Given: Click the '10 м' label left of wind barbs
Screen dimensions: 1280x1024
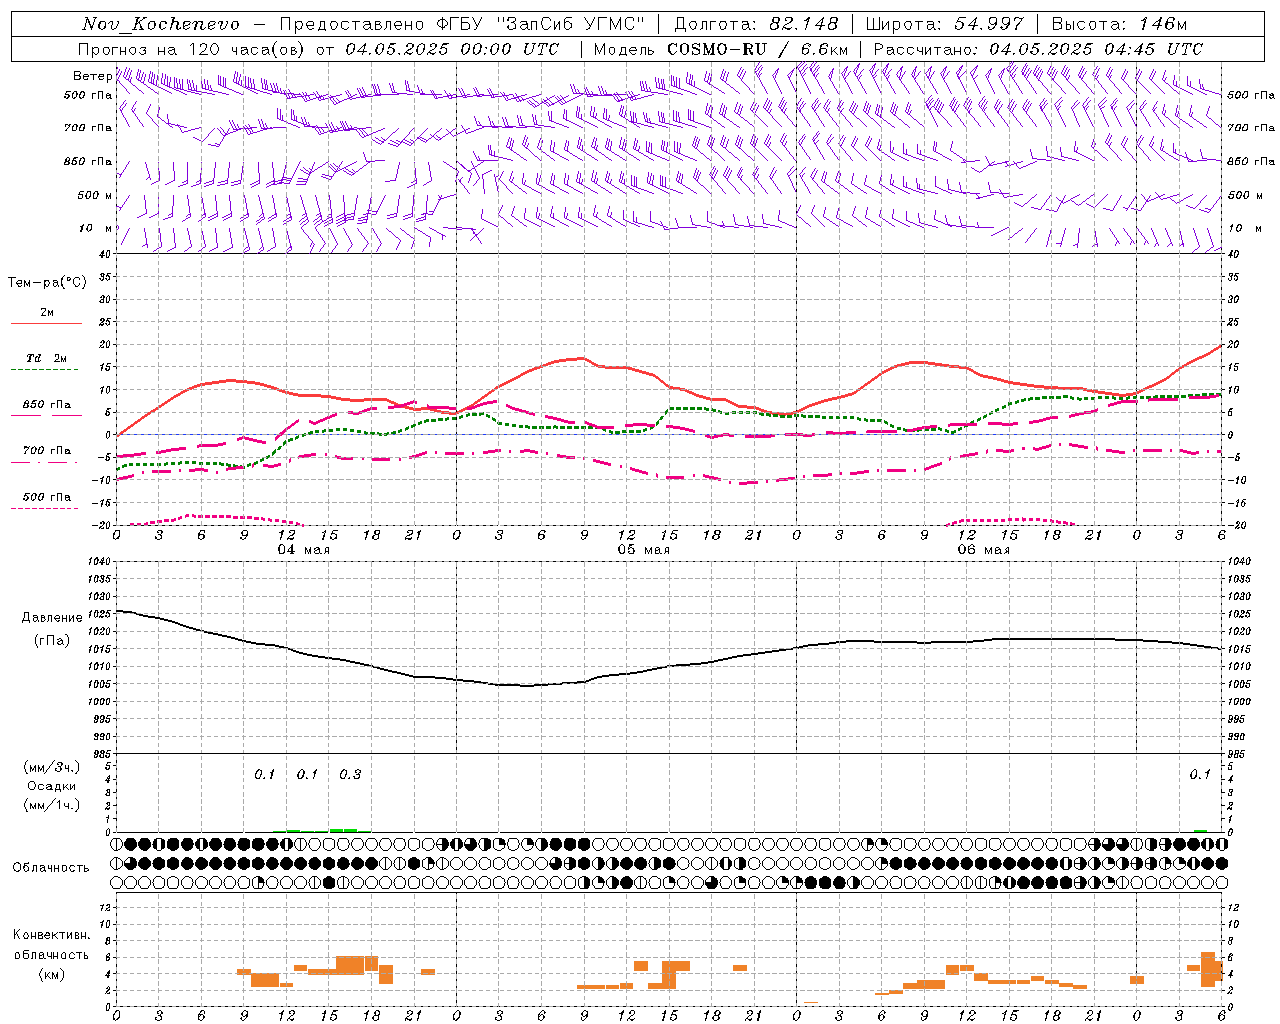Looking at the screenshot, I should pyautogui.click(x=95, y=228).
